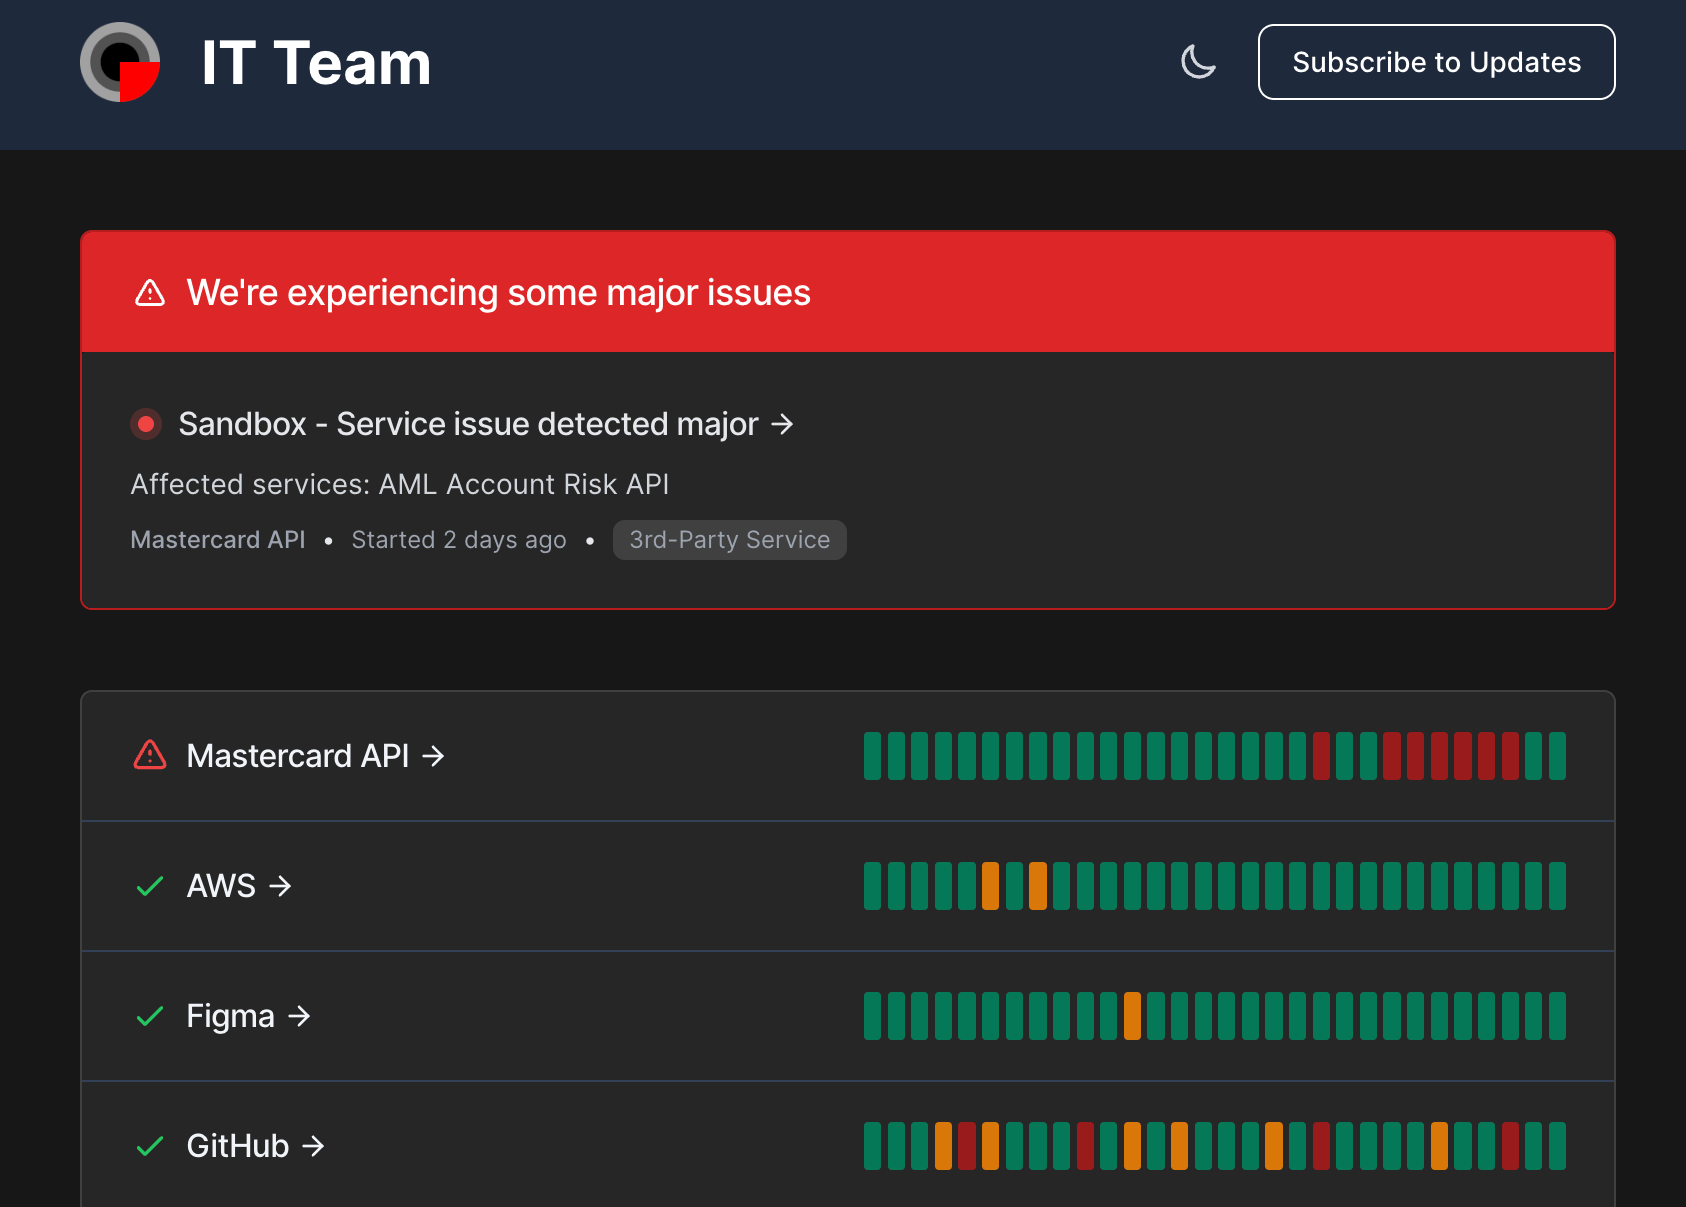The height and width of the screenshot is (1207, 1686).
Task: Open the Figma service page
Action: (248, 1016)
